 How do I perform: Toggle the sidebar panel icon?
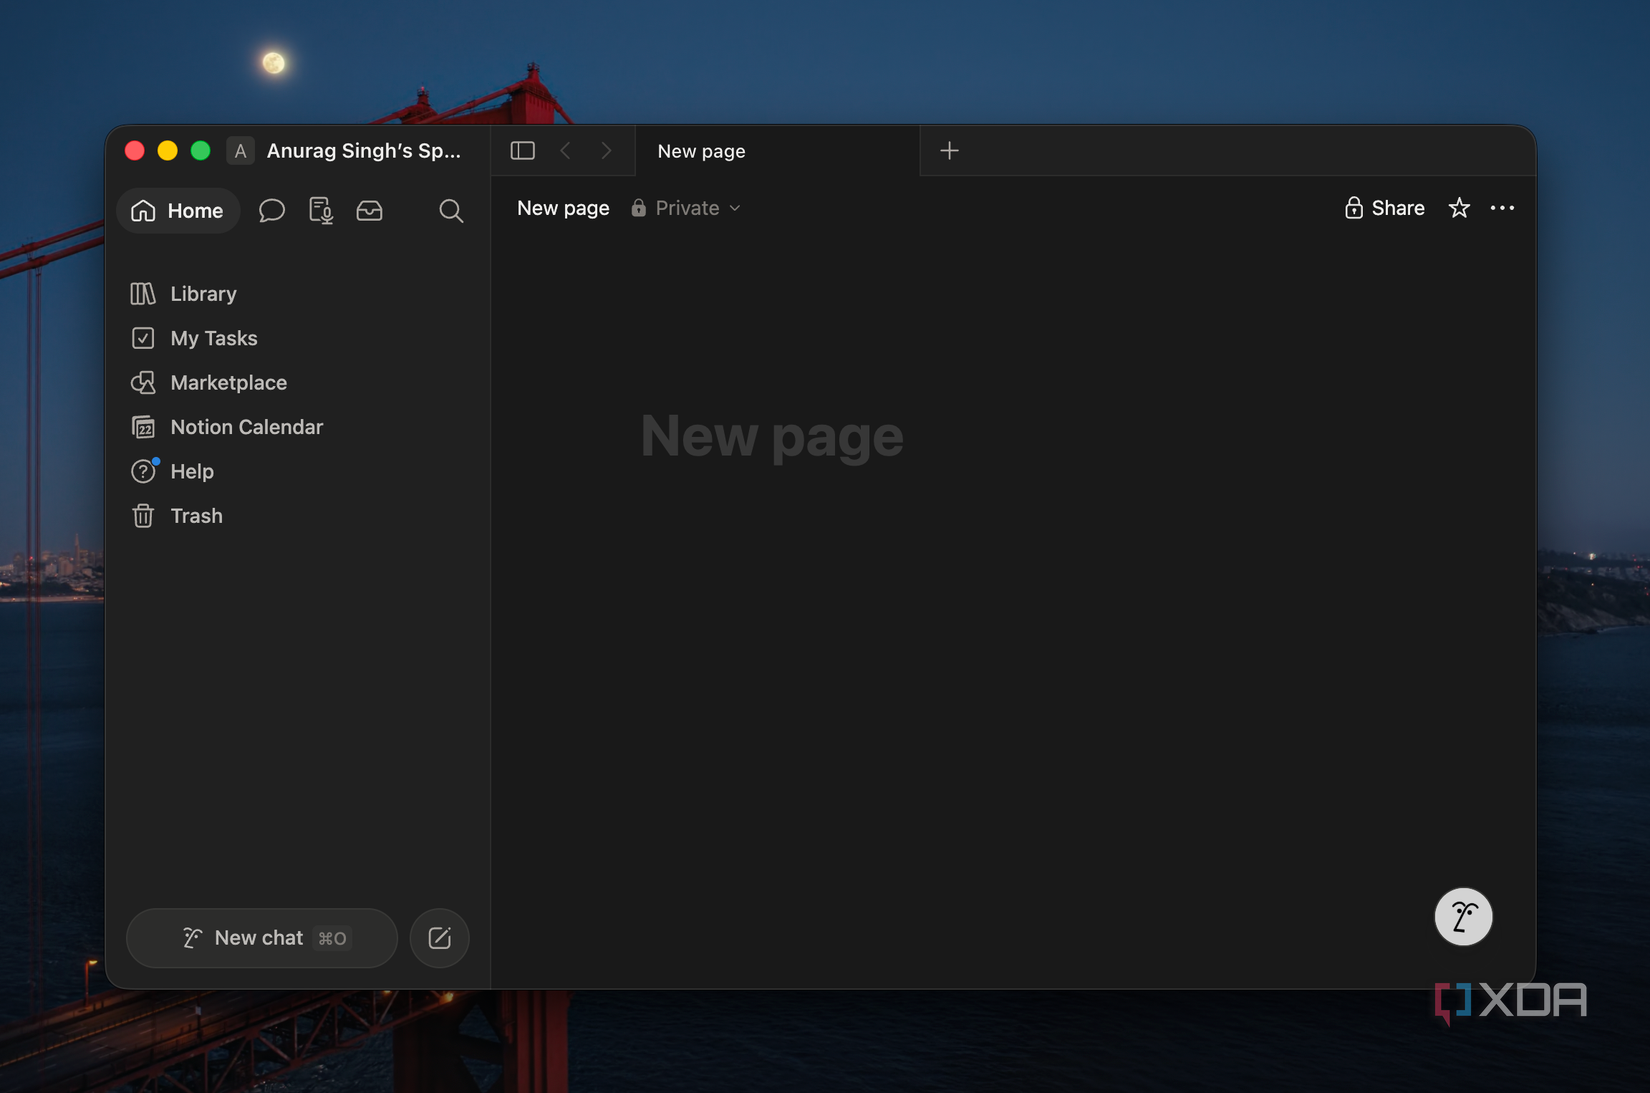[523, 150]
